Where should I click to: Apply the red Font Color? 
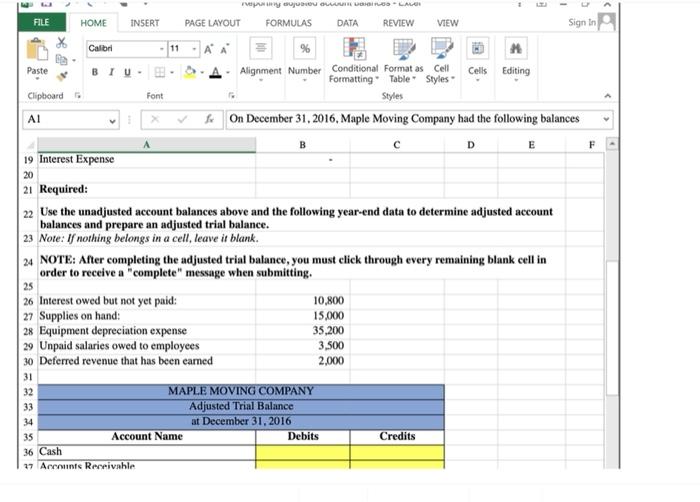216,72
